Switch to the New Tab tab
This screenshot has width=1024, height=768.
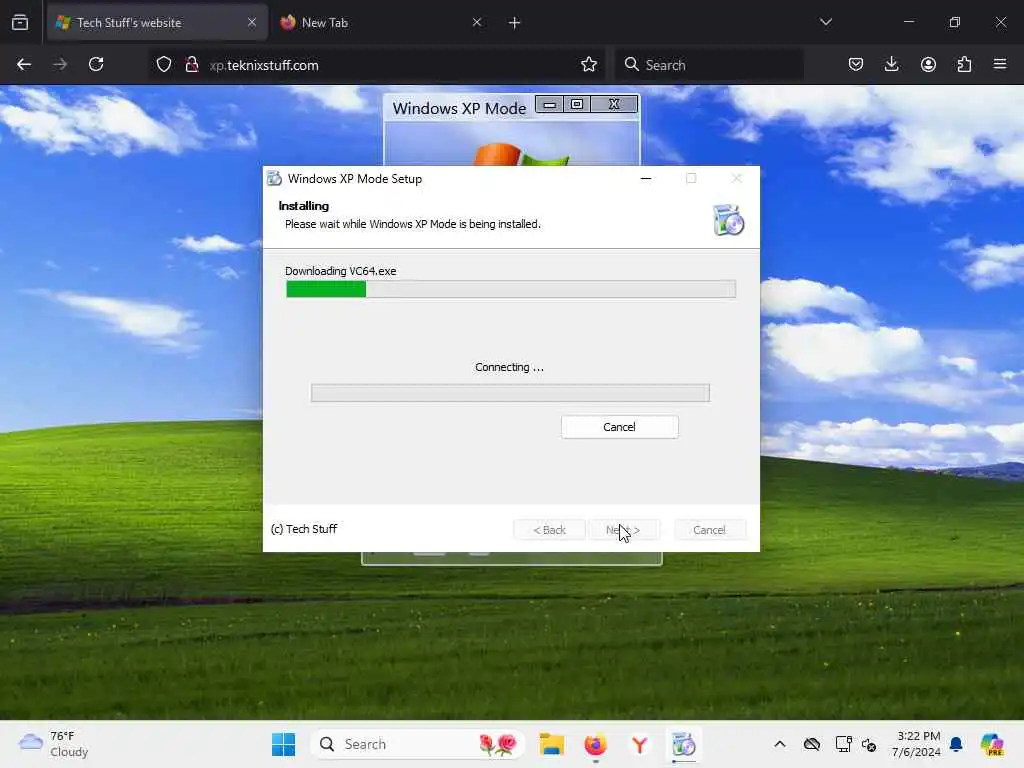click(381, 23)
